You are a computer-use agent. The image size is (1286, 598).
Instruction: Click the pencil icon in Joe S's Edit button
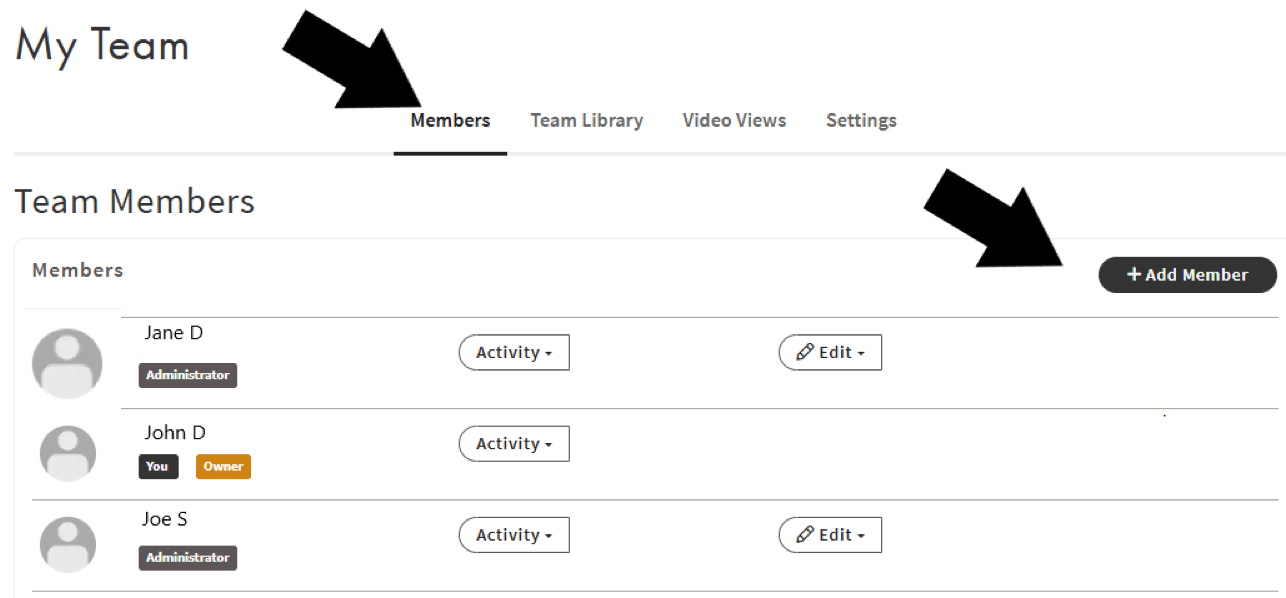[805, 535]
